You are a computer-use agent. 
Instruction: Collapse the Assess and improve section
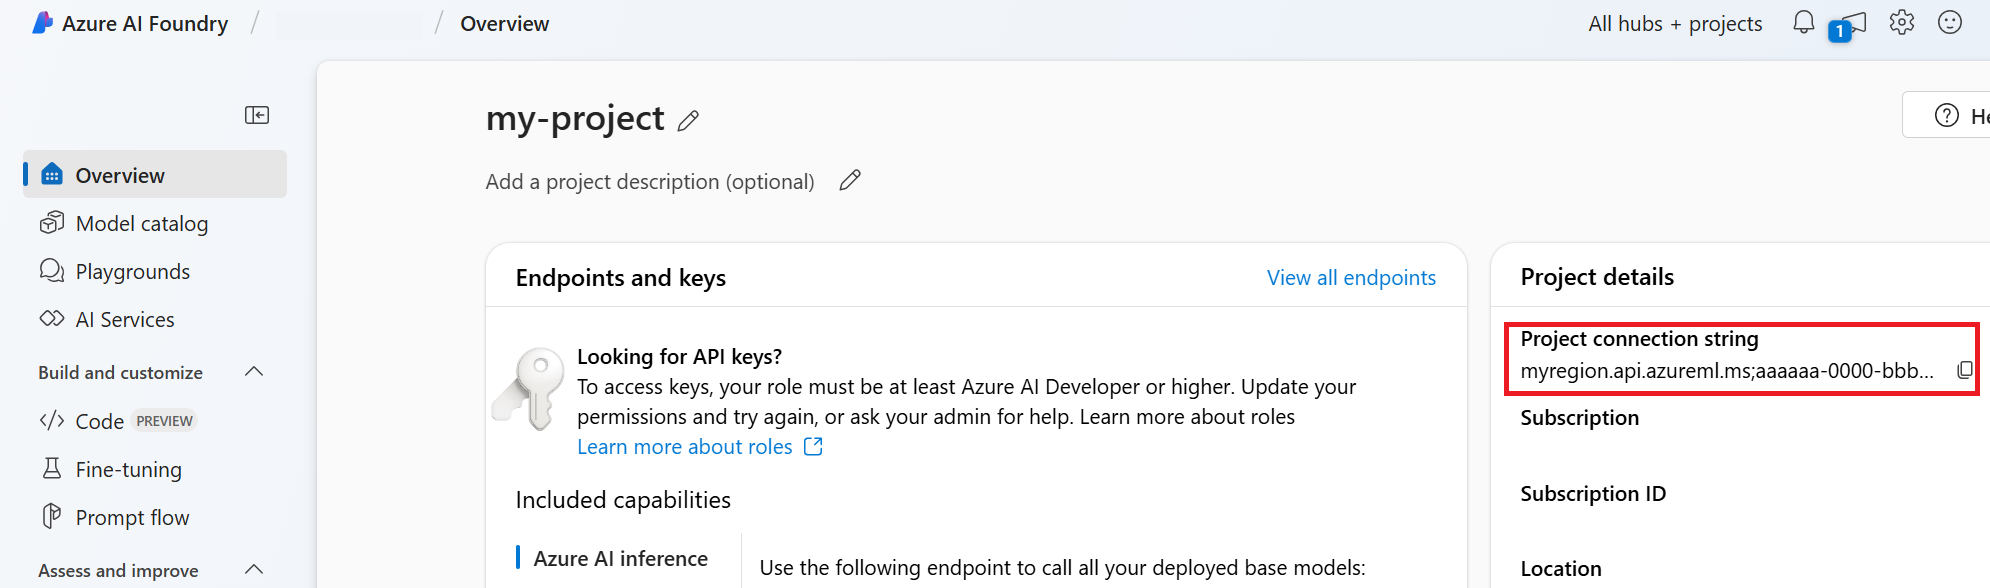(254, 570)
